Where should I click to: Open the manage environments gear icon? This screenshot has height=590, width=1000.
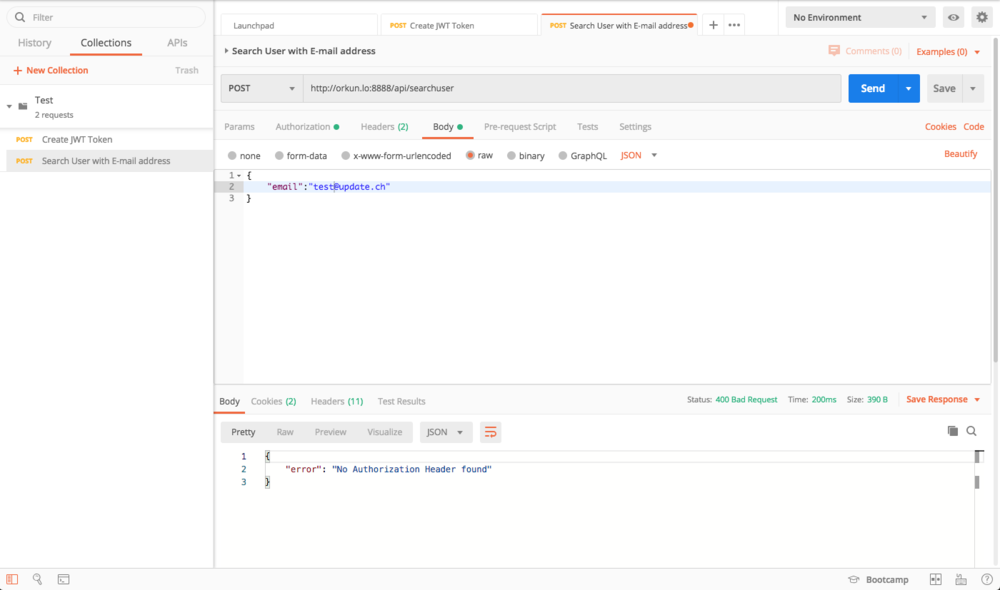point(981,18)
